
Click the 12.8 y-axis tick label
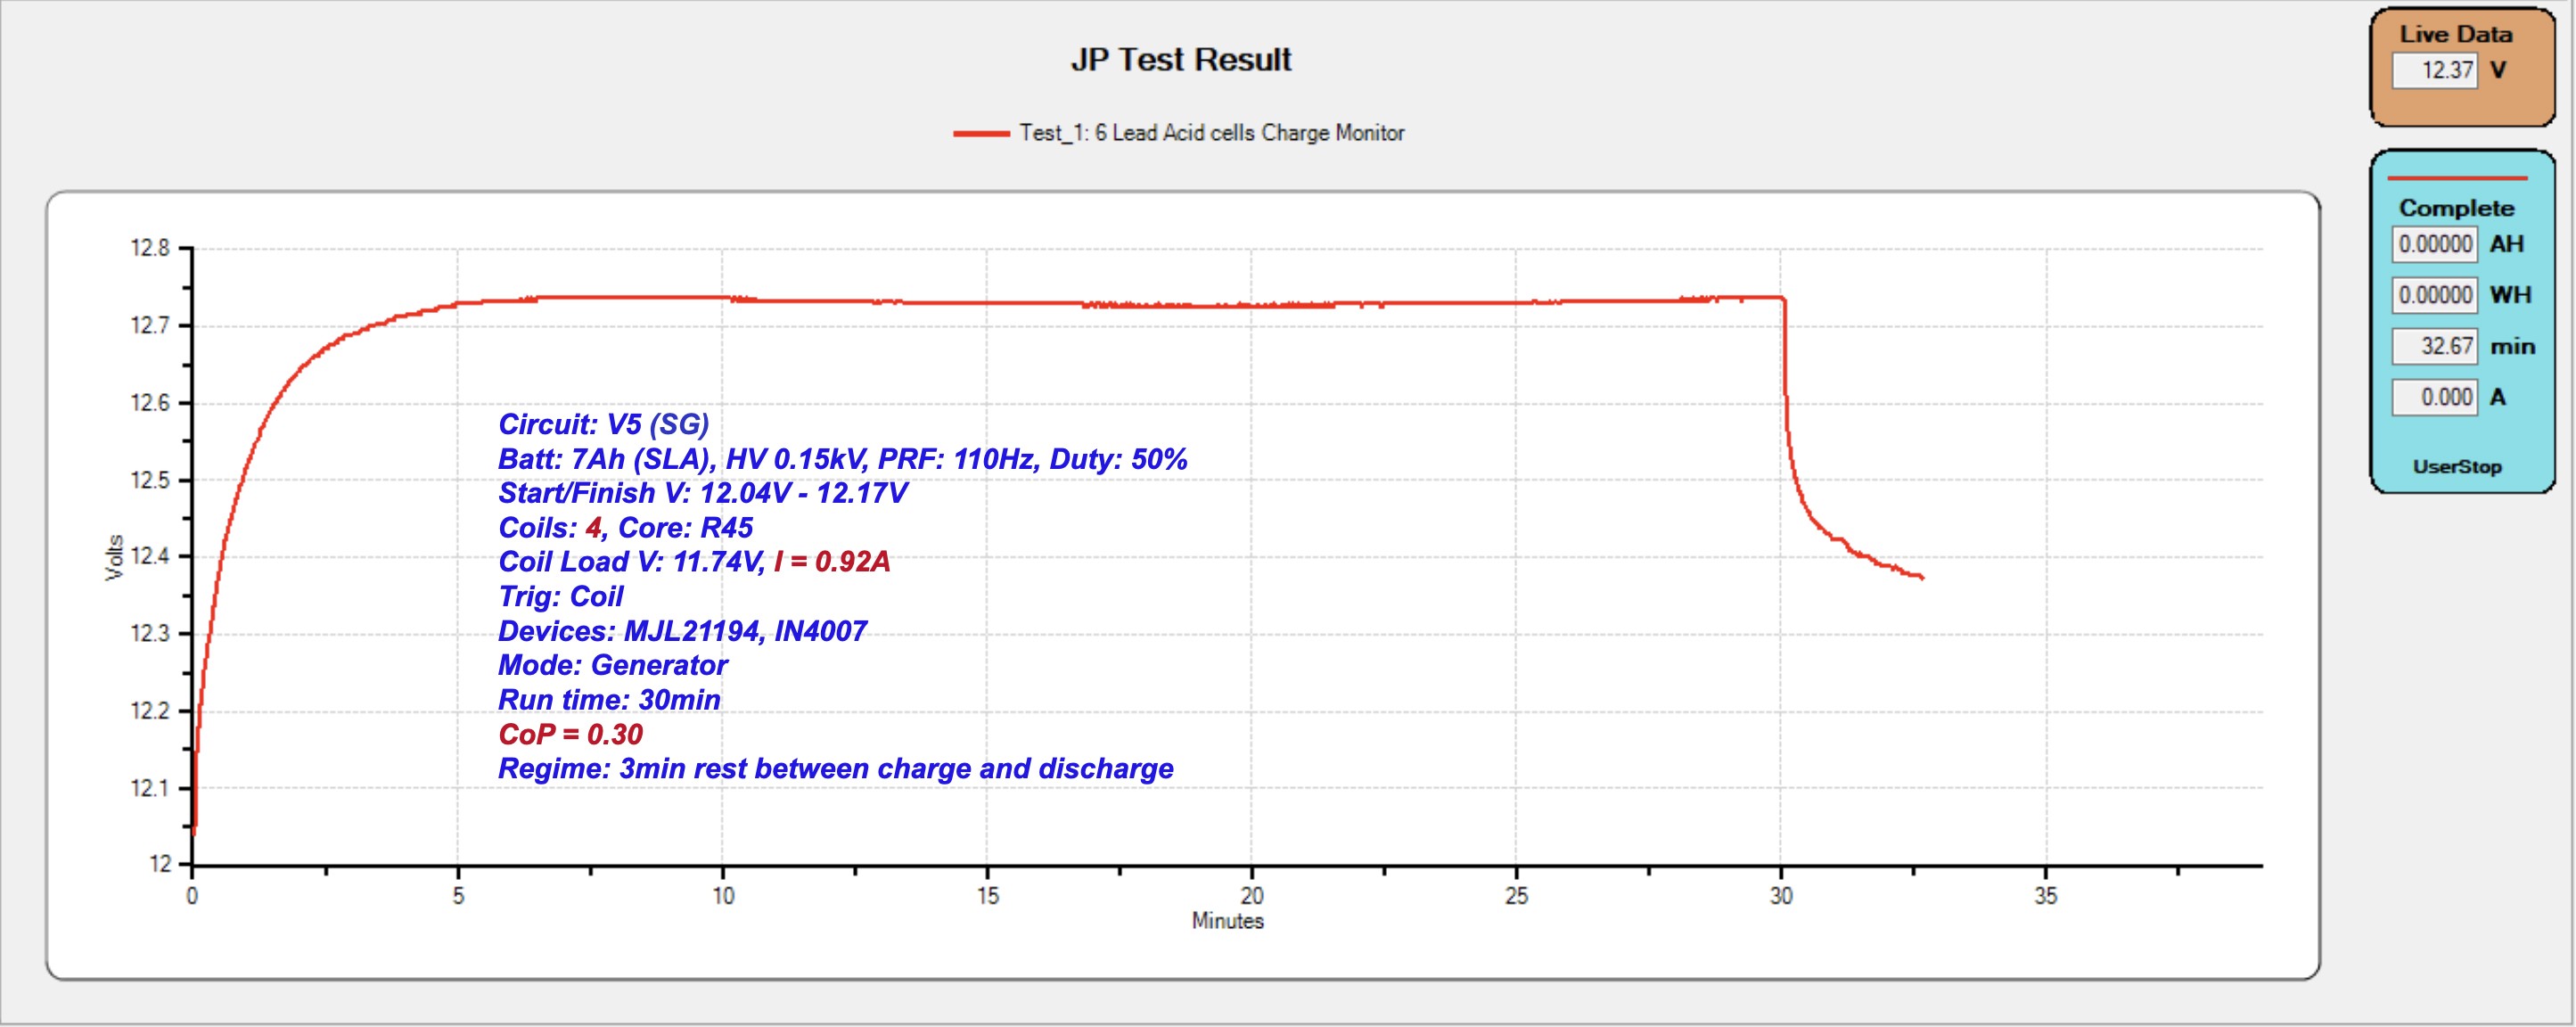coord(150,248)
